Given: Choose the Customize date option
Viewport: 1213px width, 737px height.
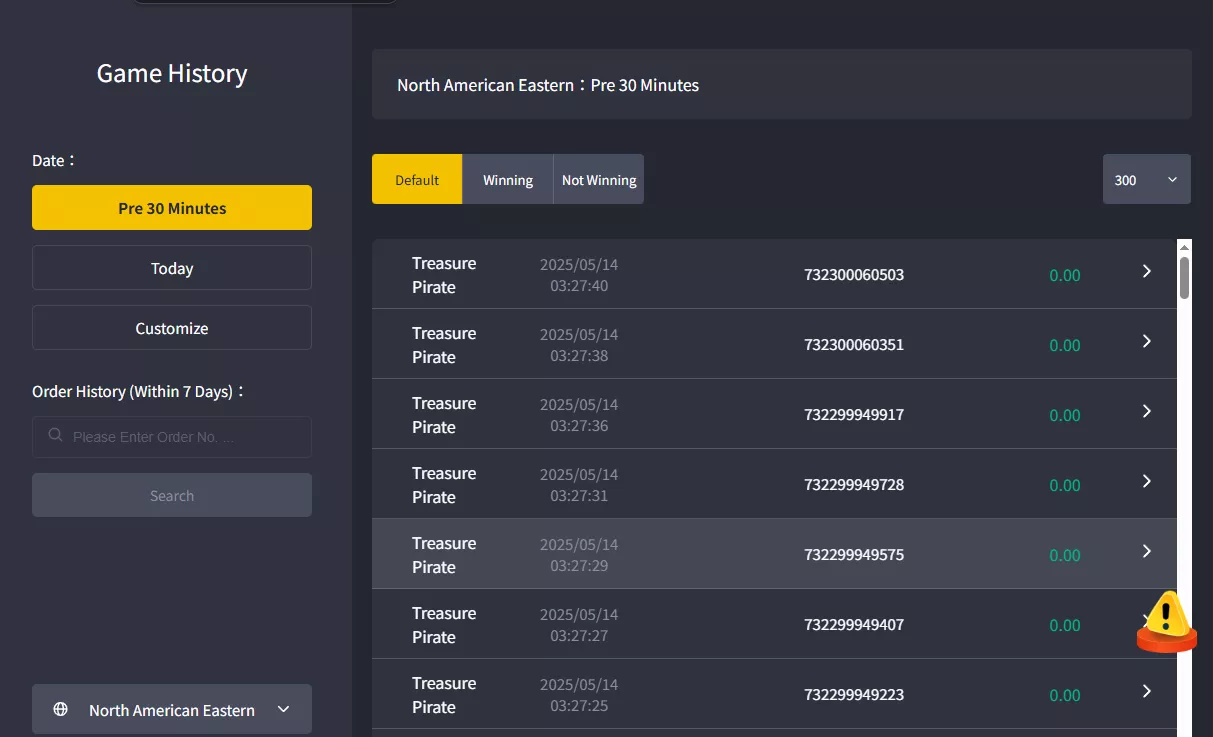Looking at the screenshot, I should coord(172,328).
